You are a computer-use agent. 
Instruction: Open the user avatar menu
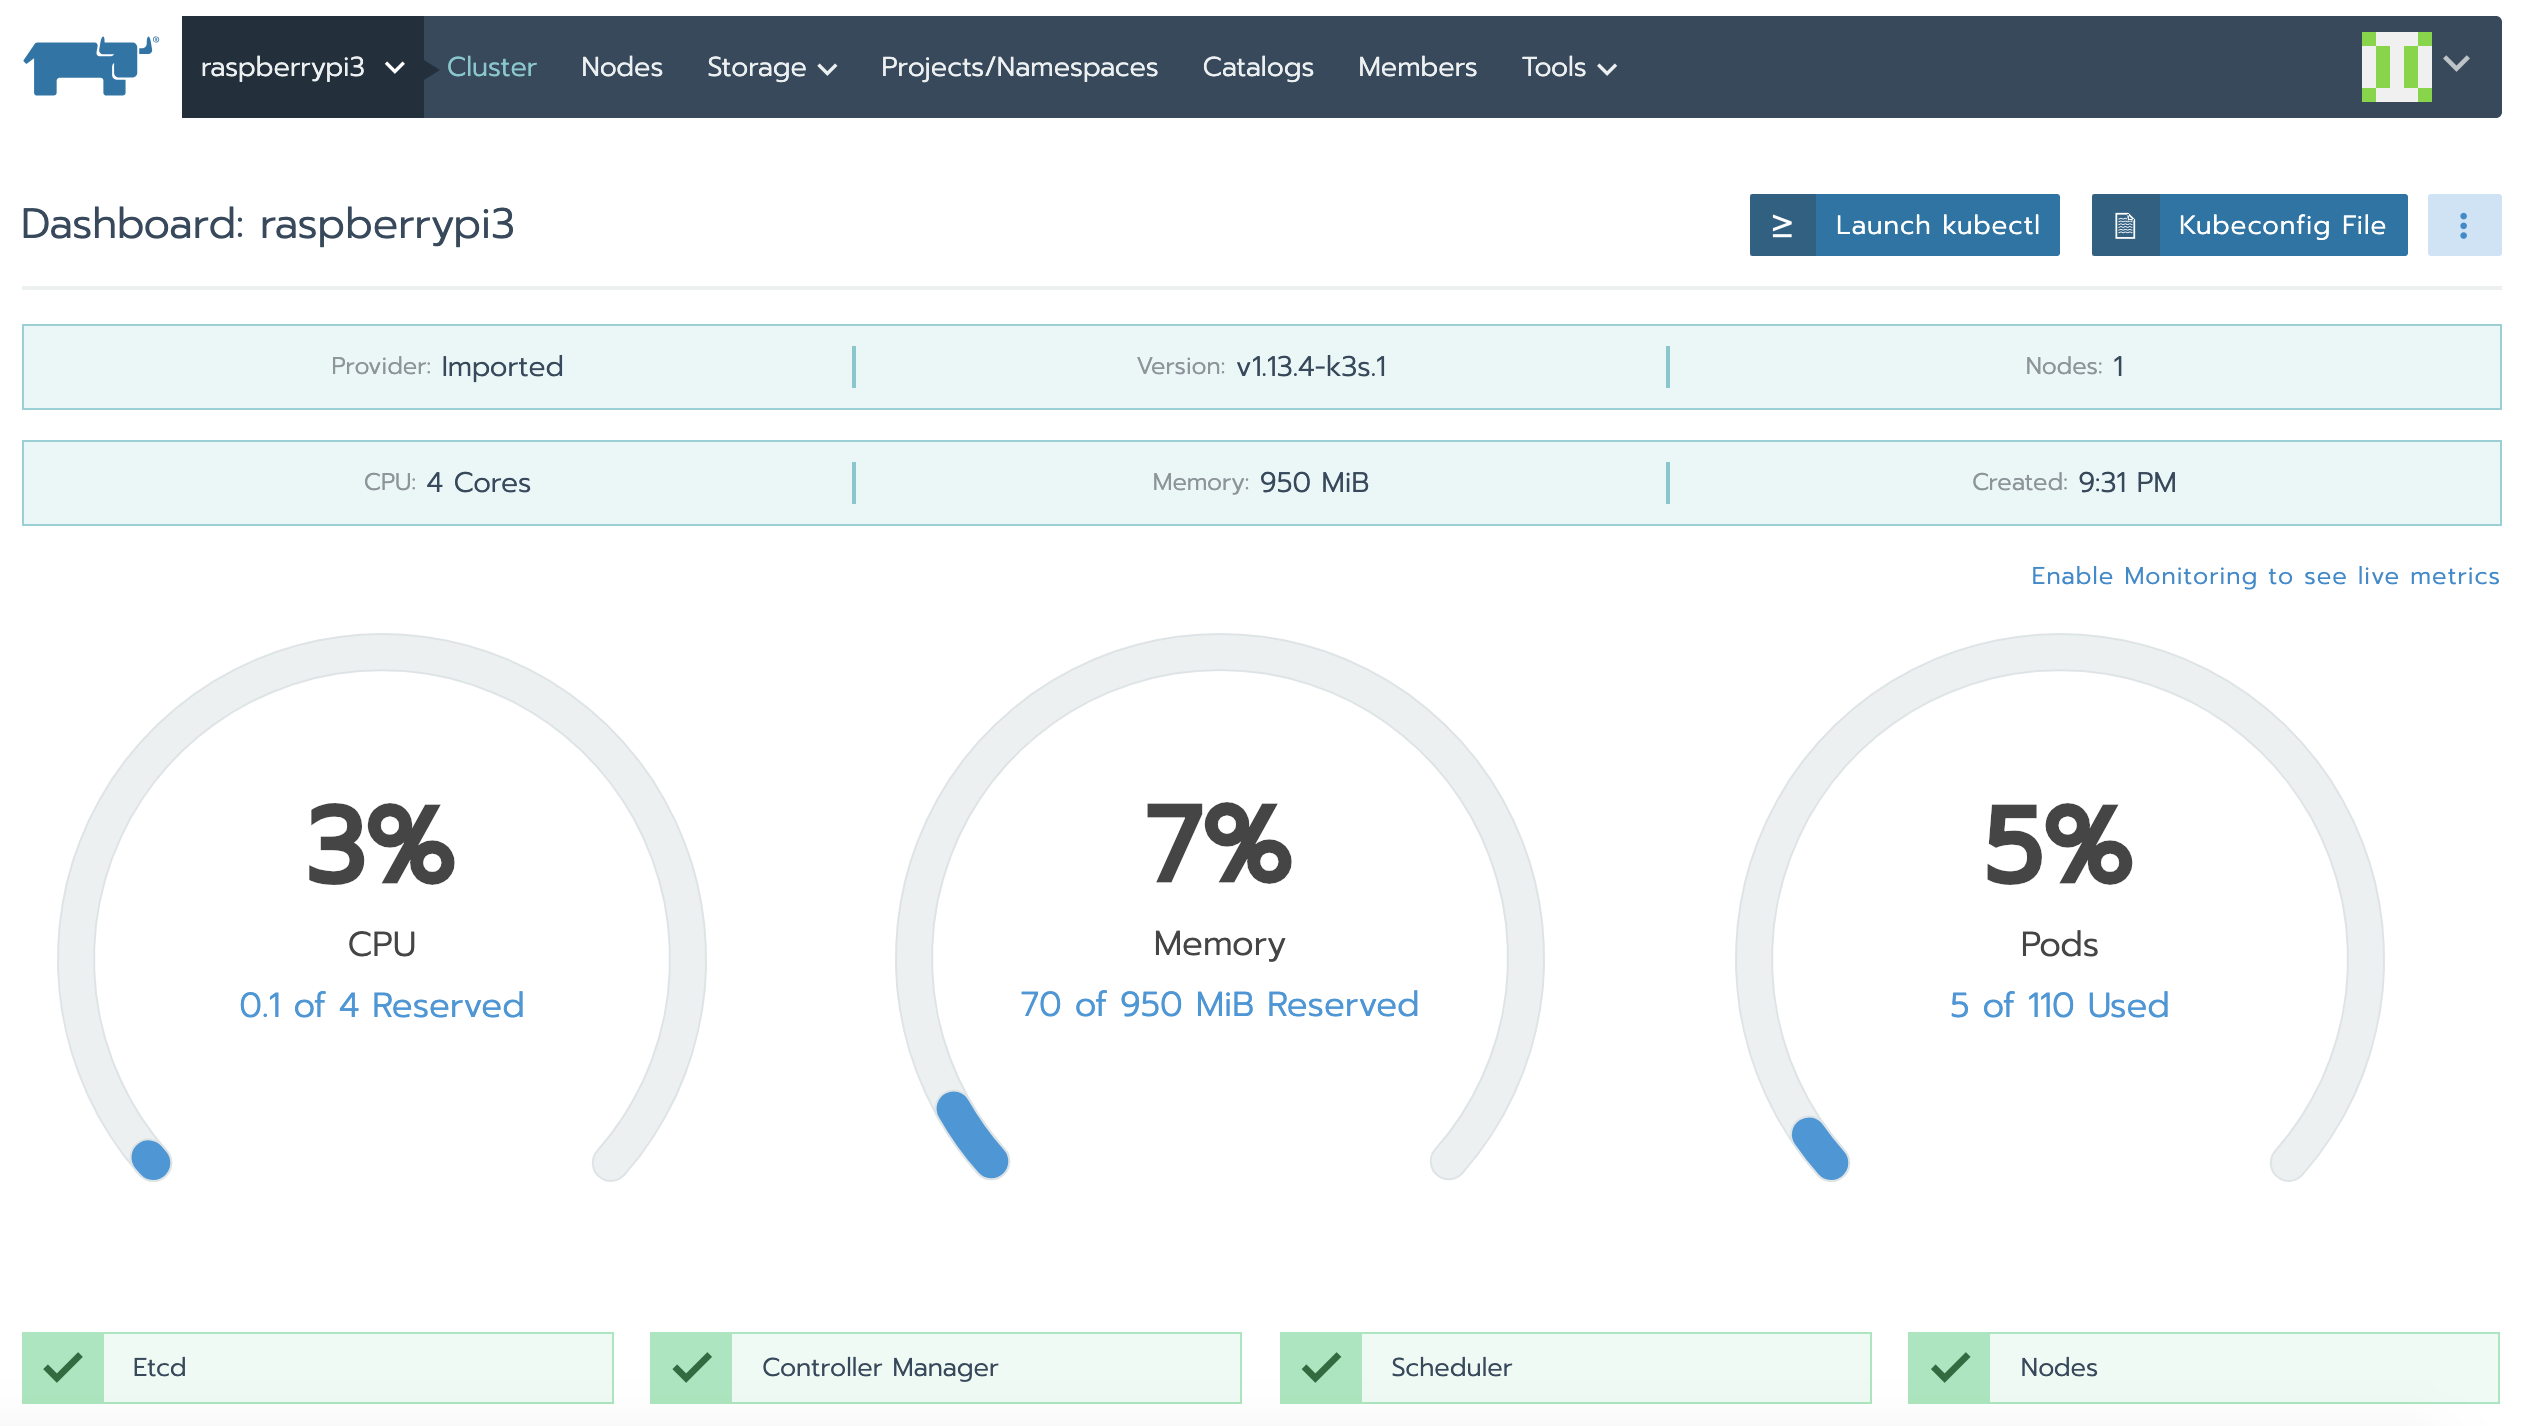coord(2396,66)
